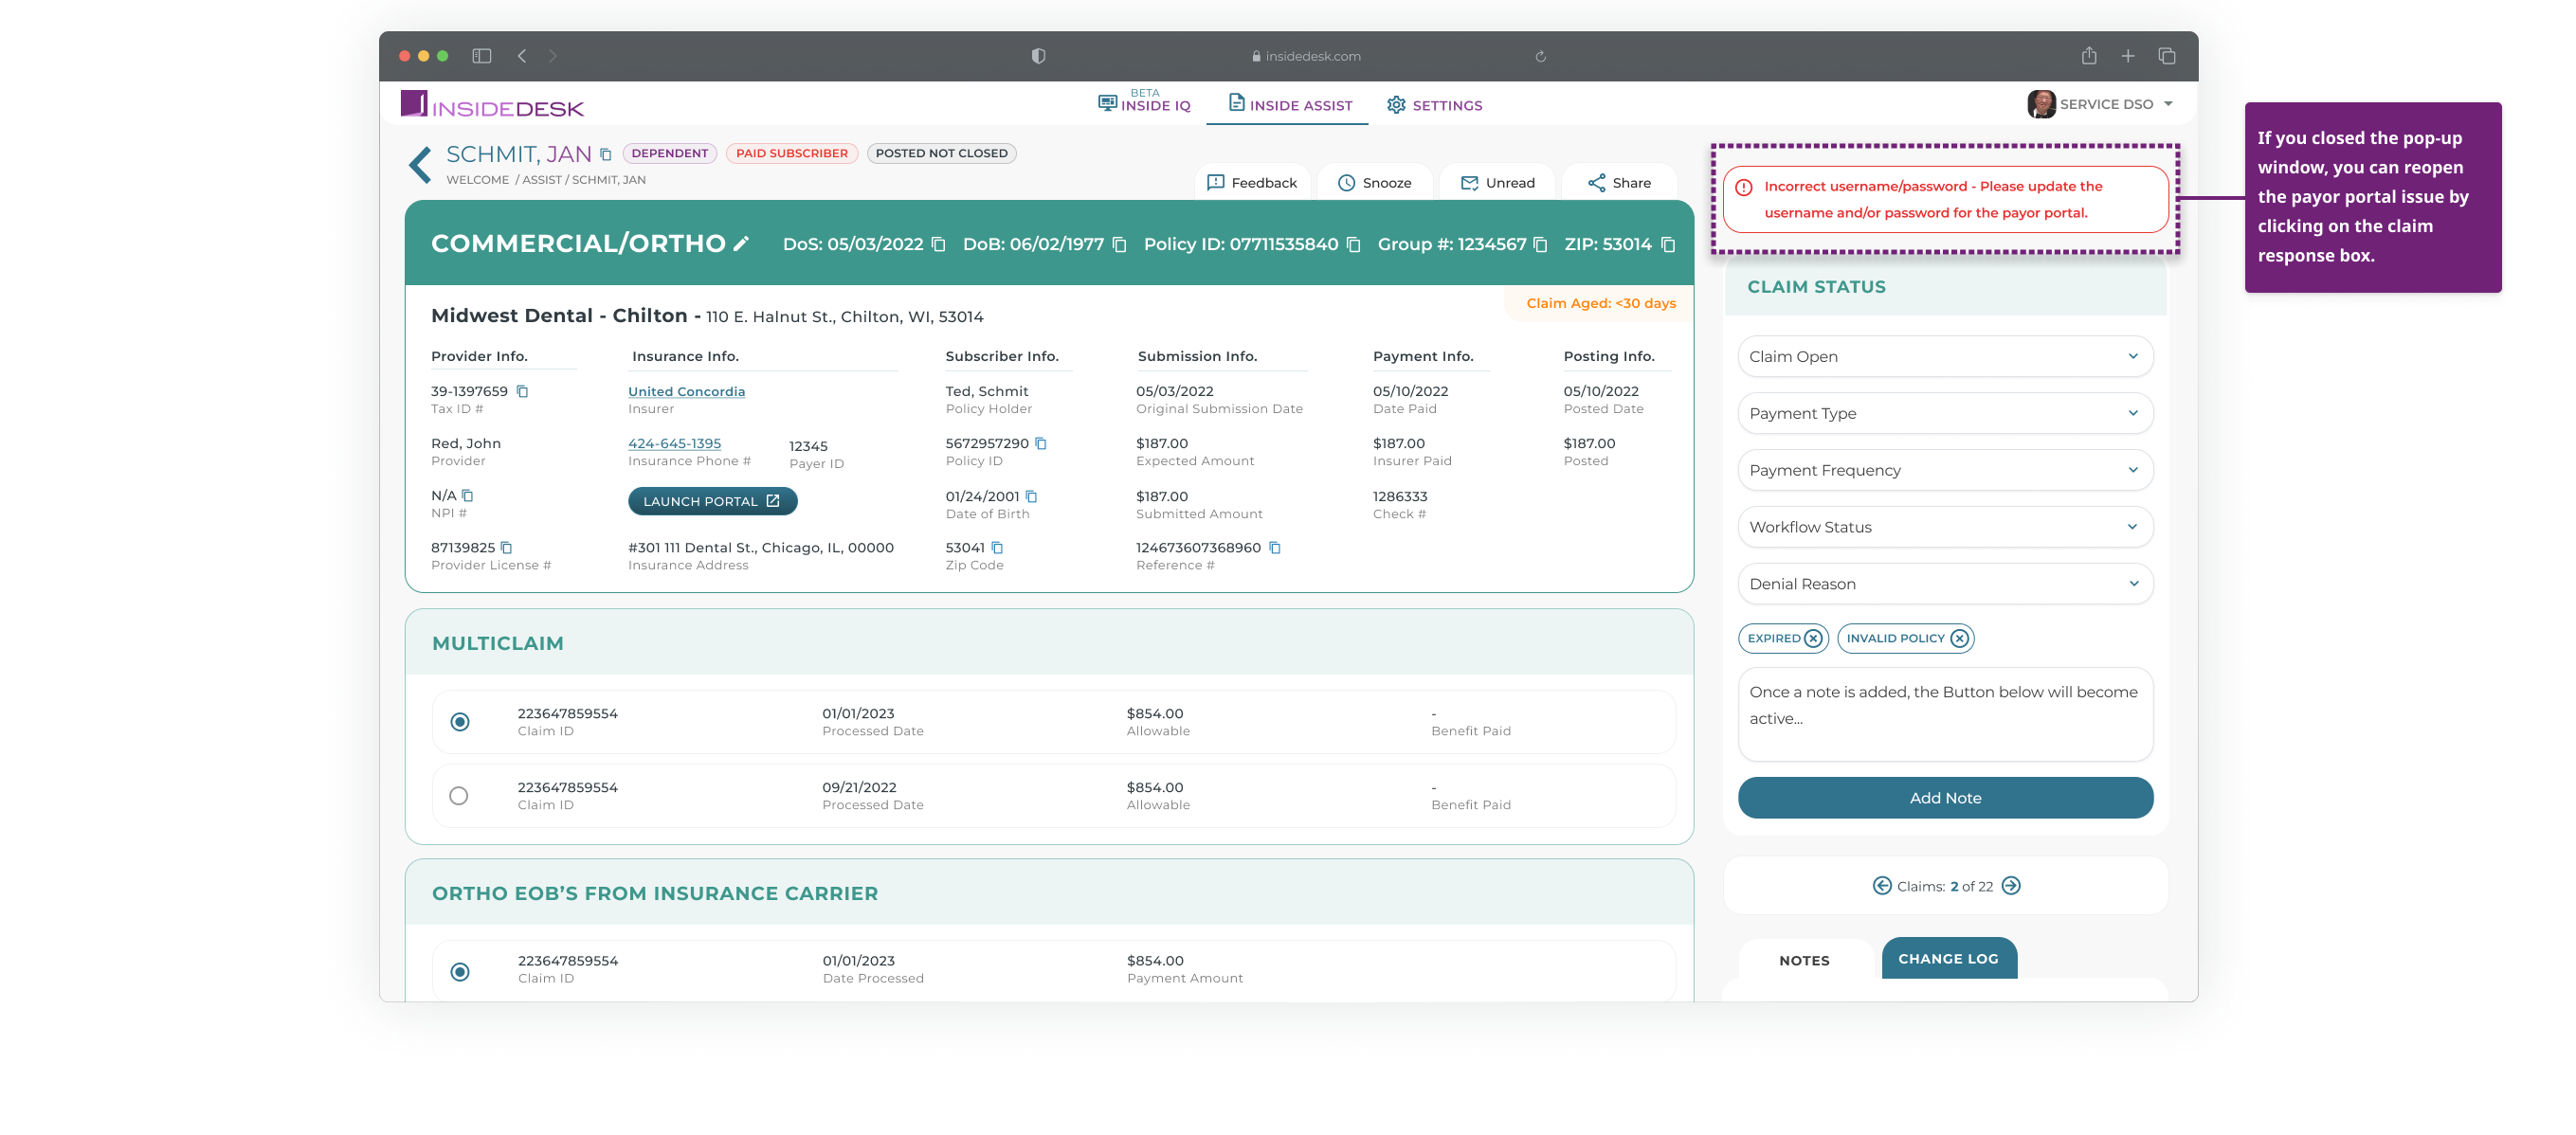Snooze this claim
The height and width of the screenshot is (1135, 2576).
coord(1374,182)
